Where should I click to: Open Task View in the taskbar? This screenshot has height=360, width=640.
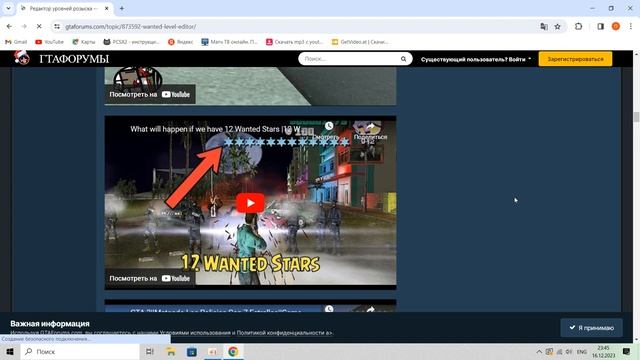click(149, 351)
